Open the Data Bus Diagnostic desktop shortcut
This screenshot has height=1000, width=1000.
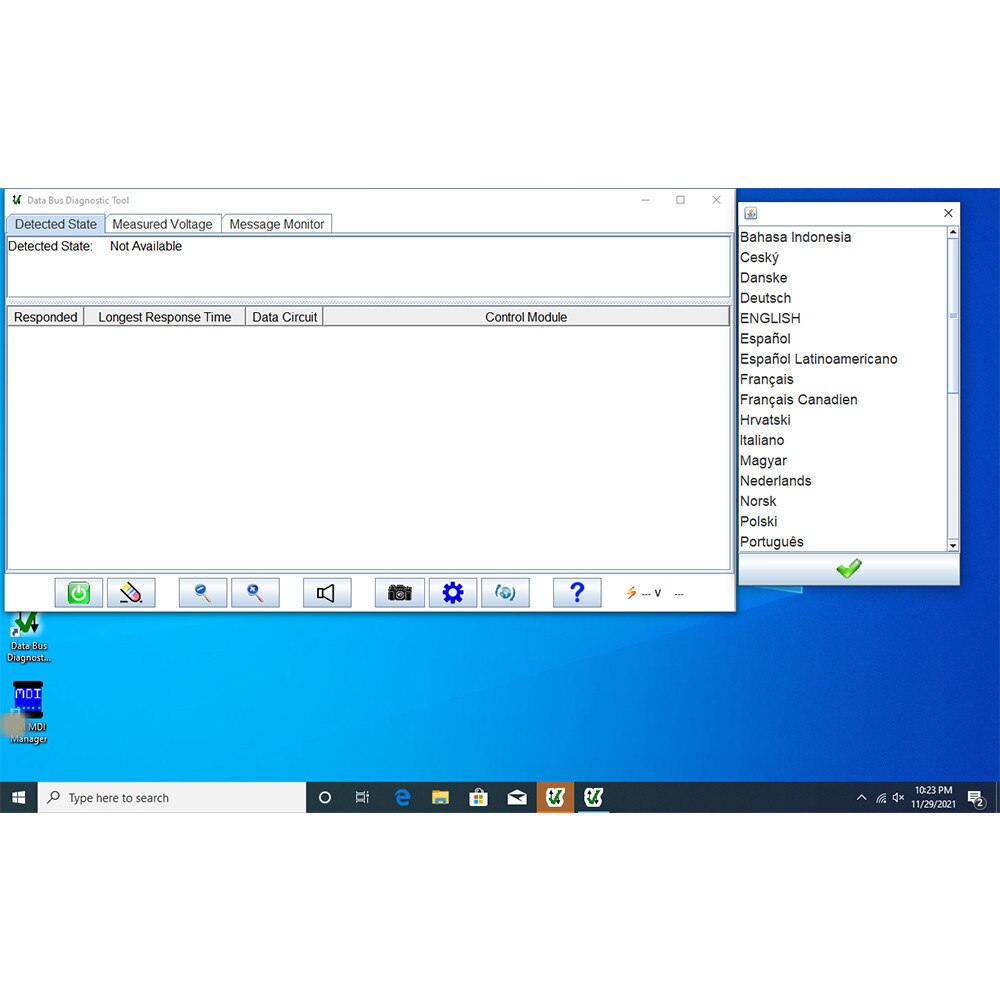click(x=26, y=630)
